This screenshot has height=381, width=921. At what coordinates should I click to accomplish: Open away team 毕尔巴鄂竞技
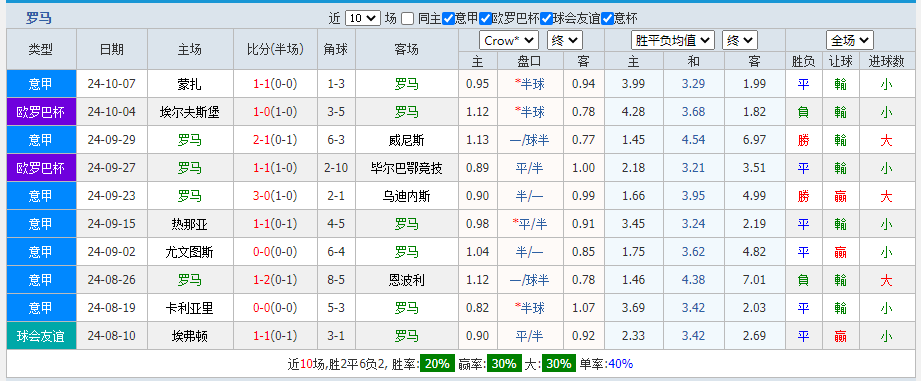[x=406, y=168]
